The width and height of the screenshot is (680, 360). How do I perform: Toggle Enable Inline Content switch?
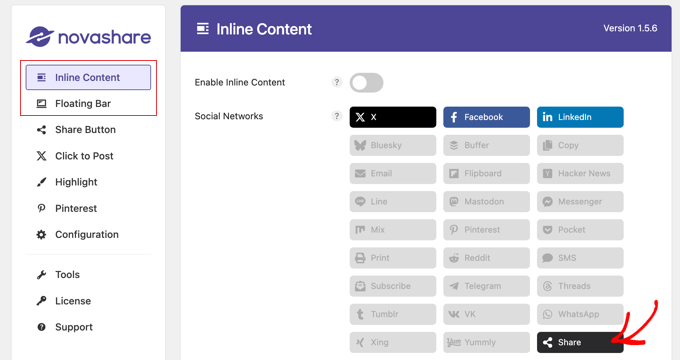tap(366, 82)
